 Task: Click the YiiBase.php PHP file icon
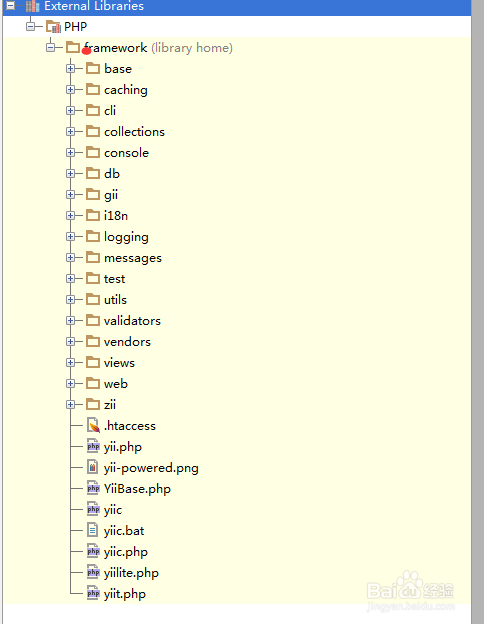click(x=93, y=488)
